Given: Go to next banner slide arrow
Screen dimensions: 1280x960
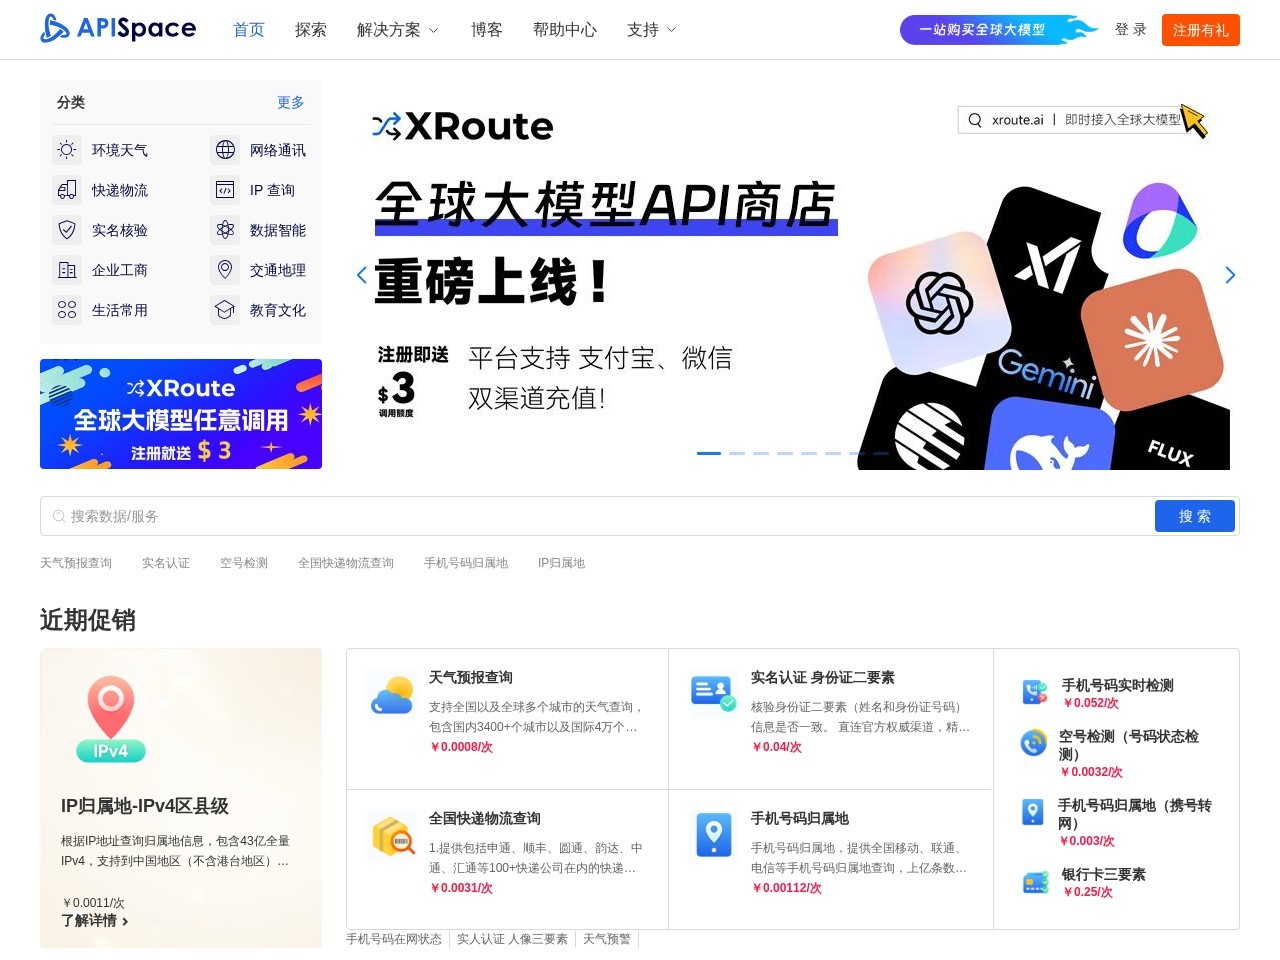Looking at the screenshot, I should point(1230,275).
